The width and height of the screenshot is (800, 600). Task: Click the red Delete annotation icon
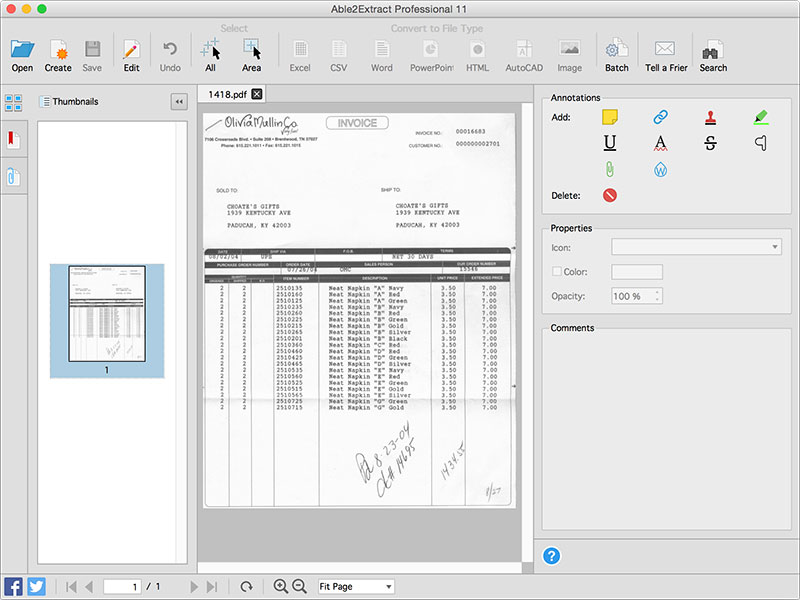(x=610, y=195)
